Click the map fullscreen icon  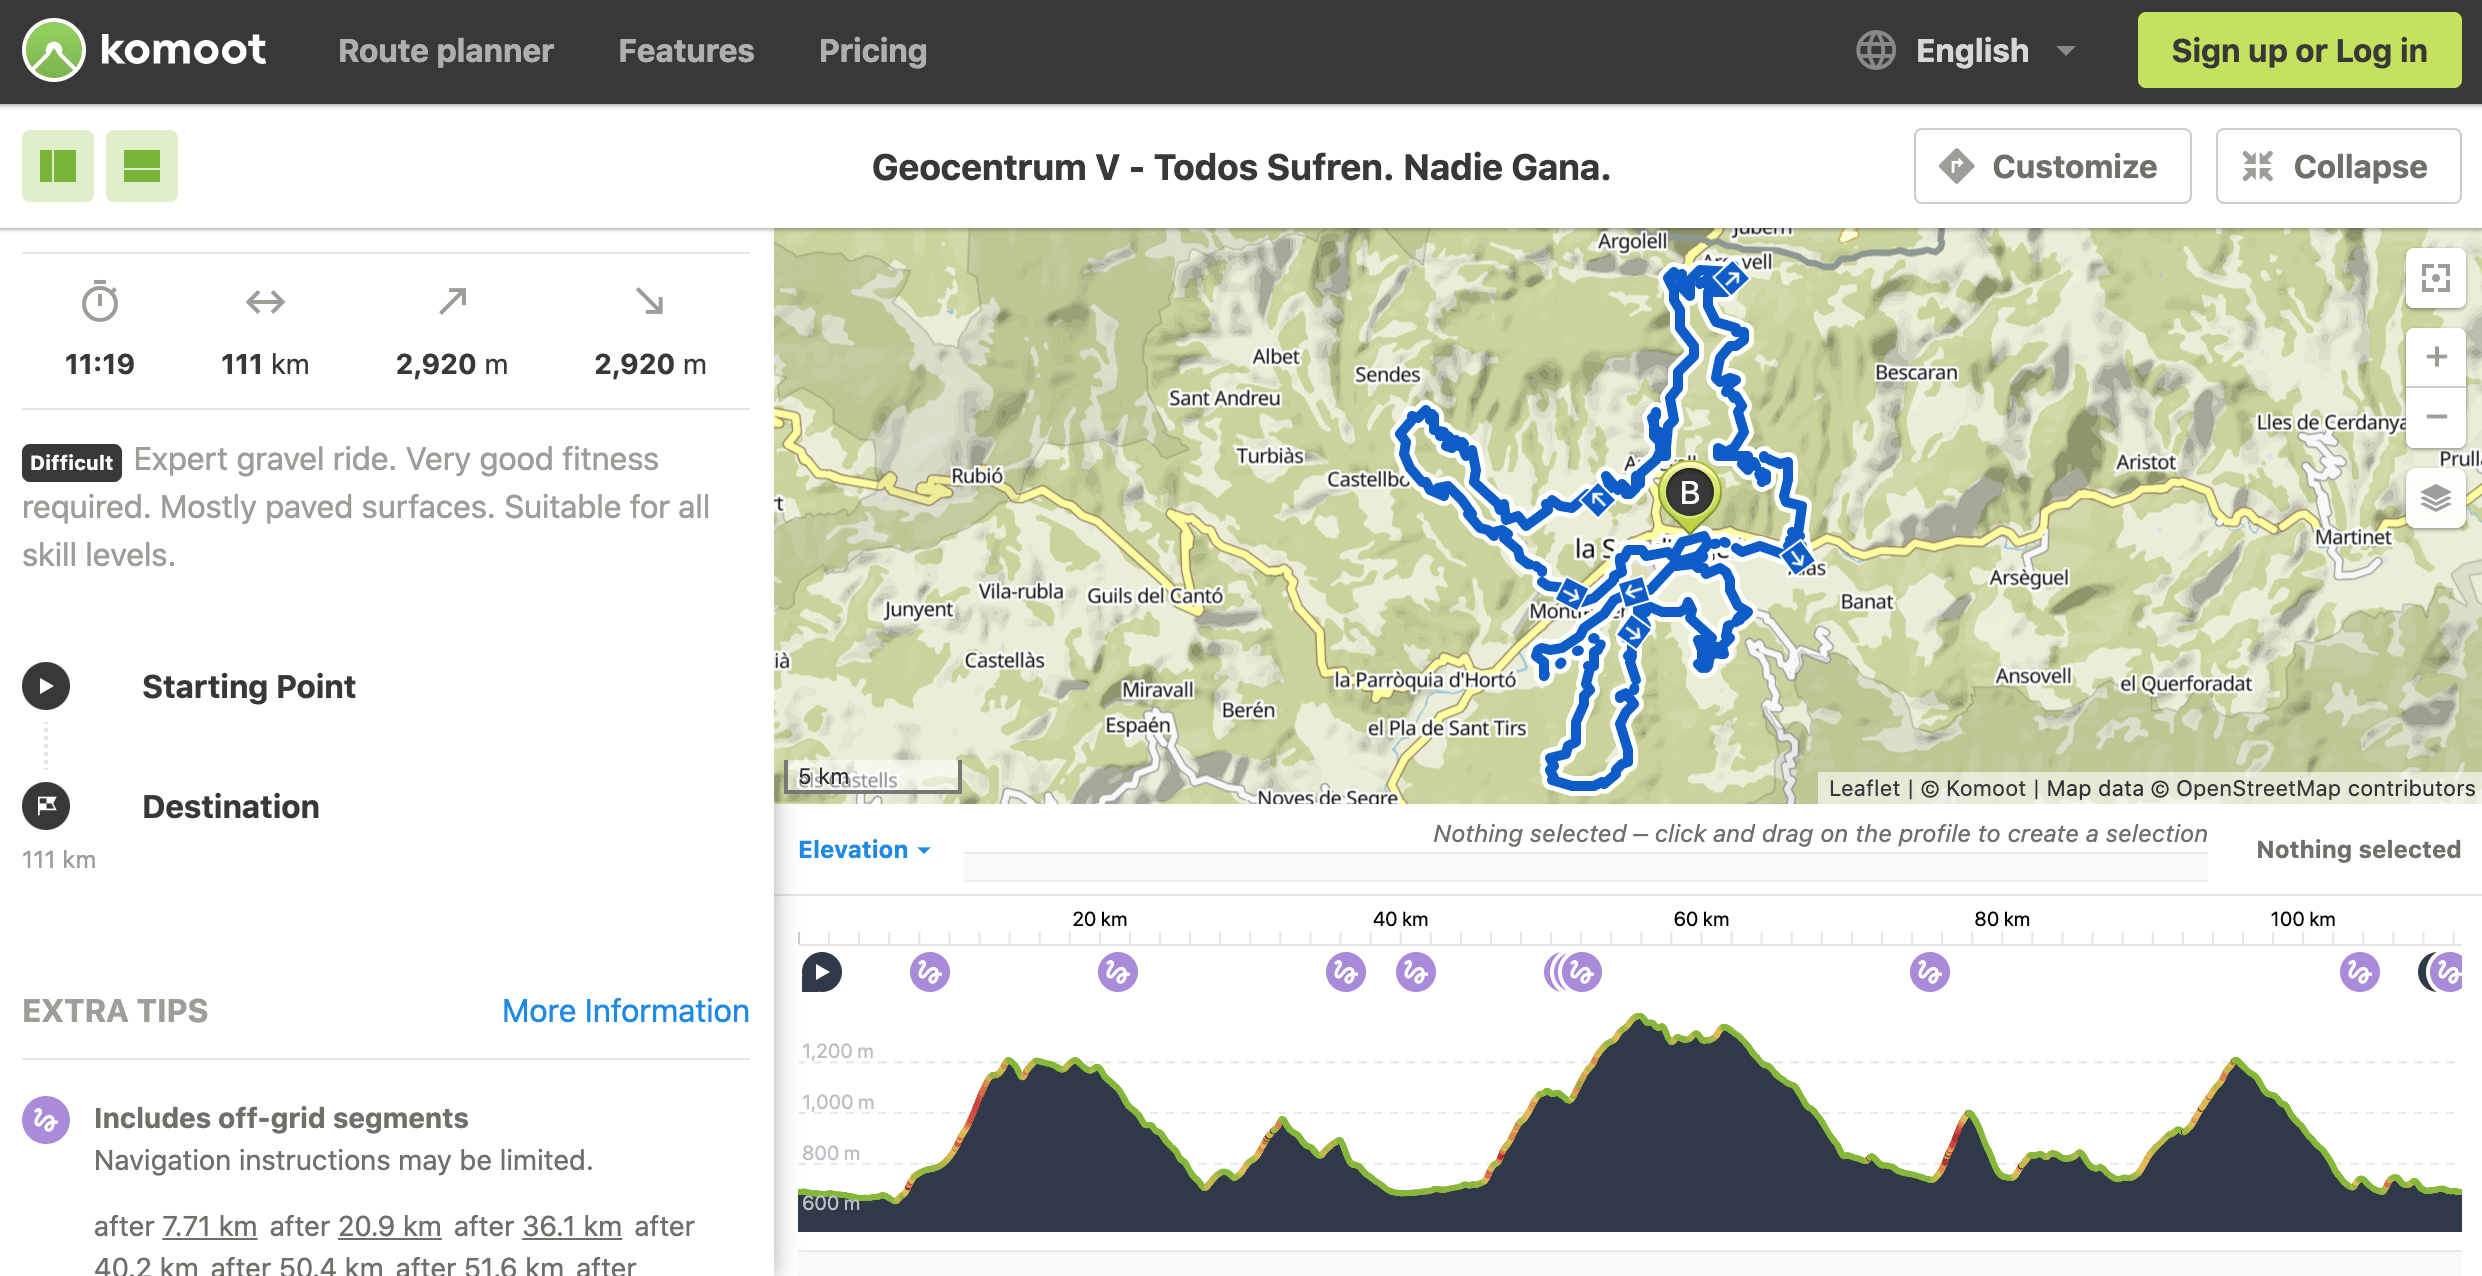(2436, 277)
